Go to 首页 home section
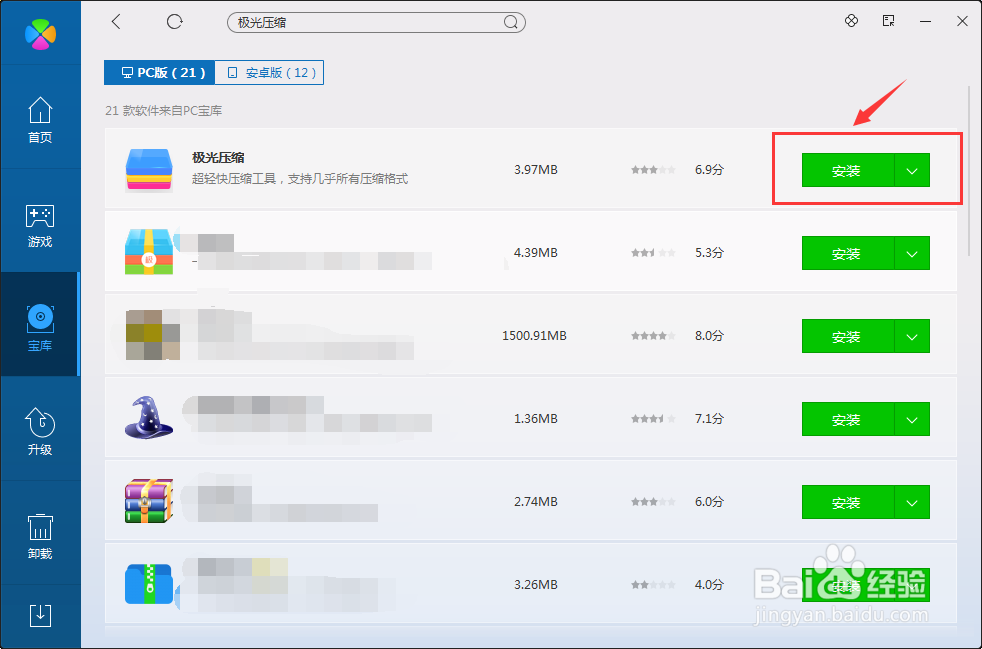The image size is (982, 649). click(x=40, y=120)
